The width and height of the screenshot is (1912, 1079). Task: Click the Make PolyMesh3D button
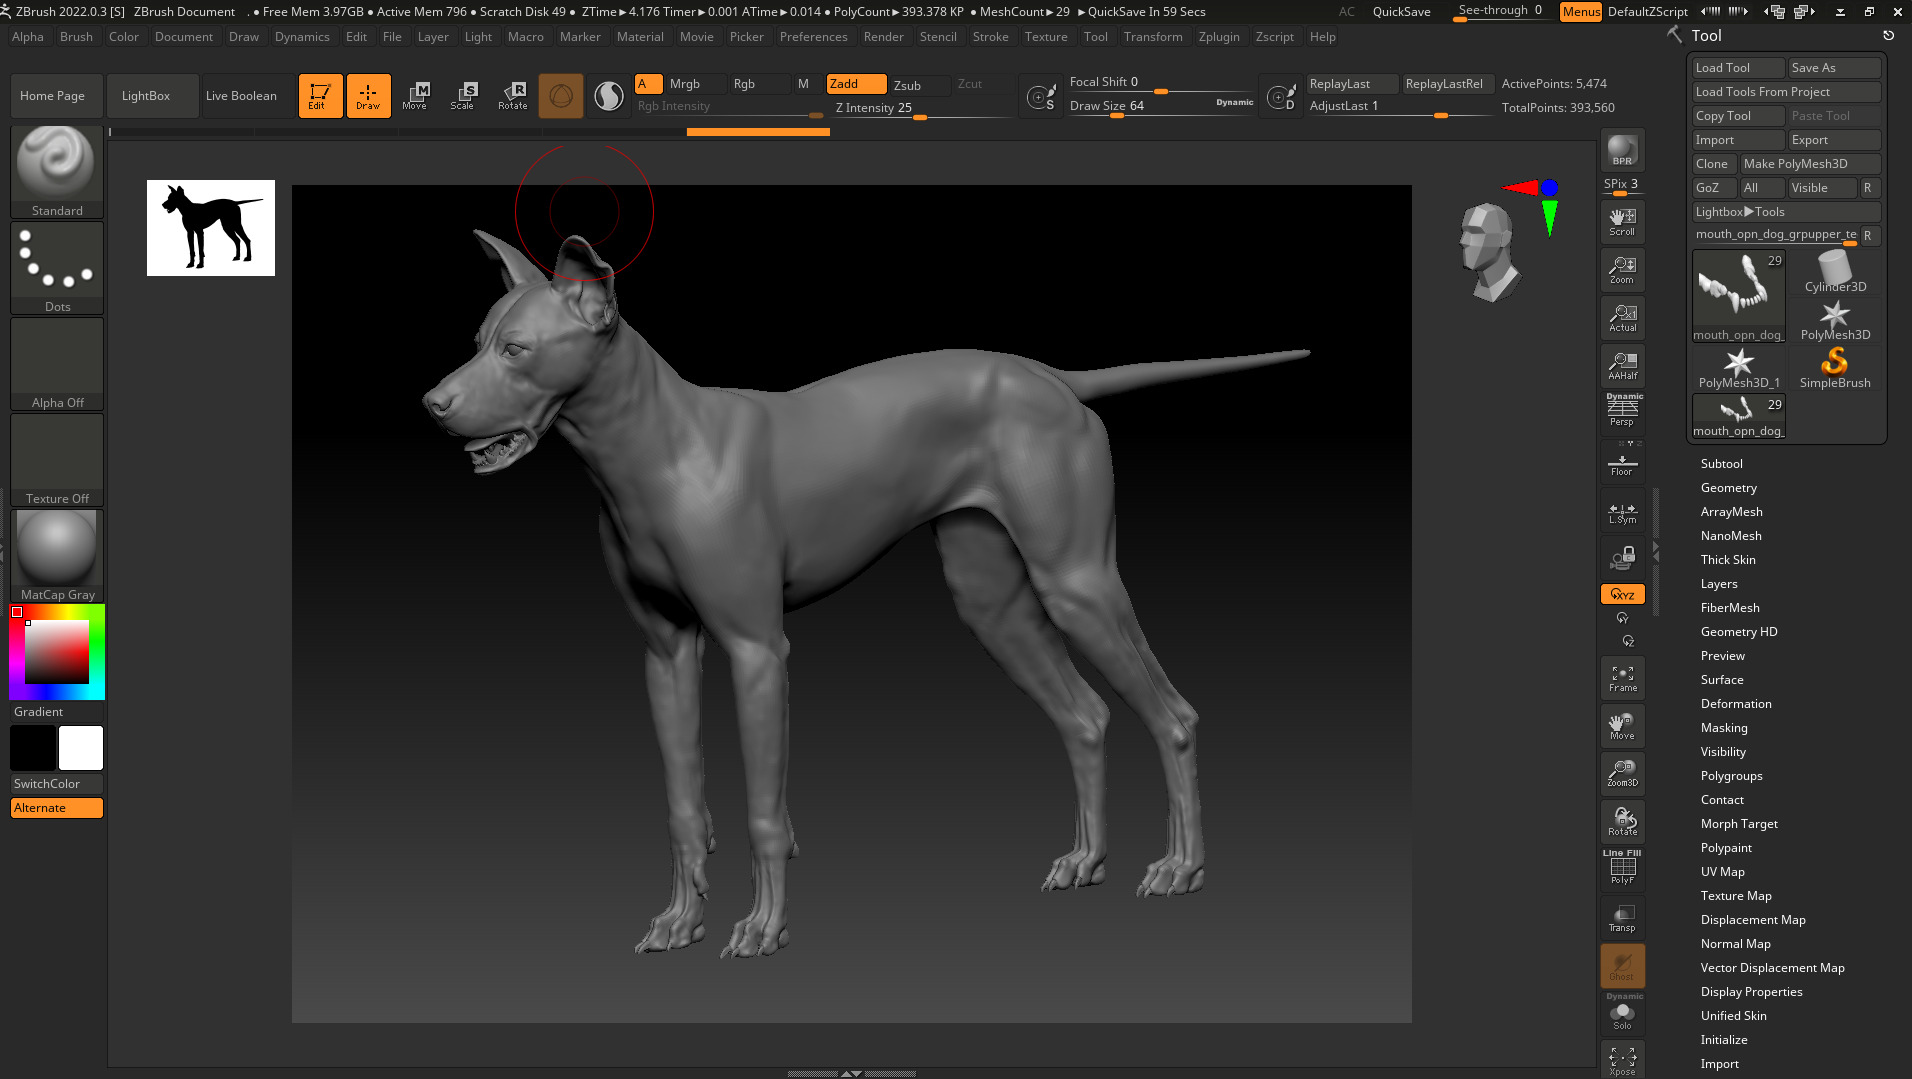coord(1810,164)
